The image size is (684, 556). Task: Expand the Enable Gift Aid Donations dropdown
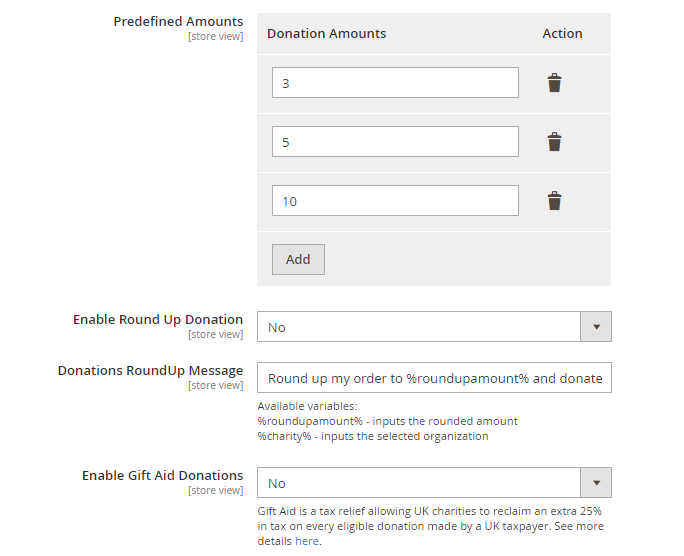coord(434,483)
